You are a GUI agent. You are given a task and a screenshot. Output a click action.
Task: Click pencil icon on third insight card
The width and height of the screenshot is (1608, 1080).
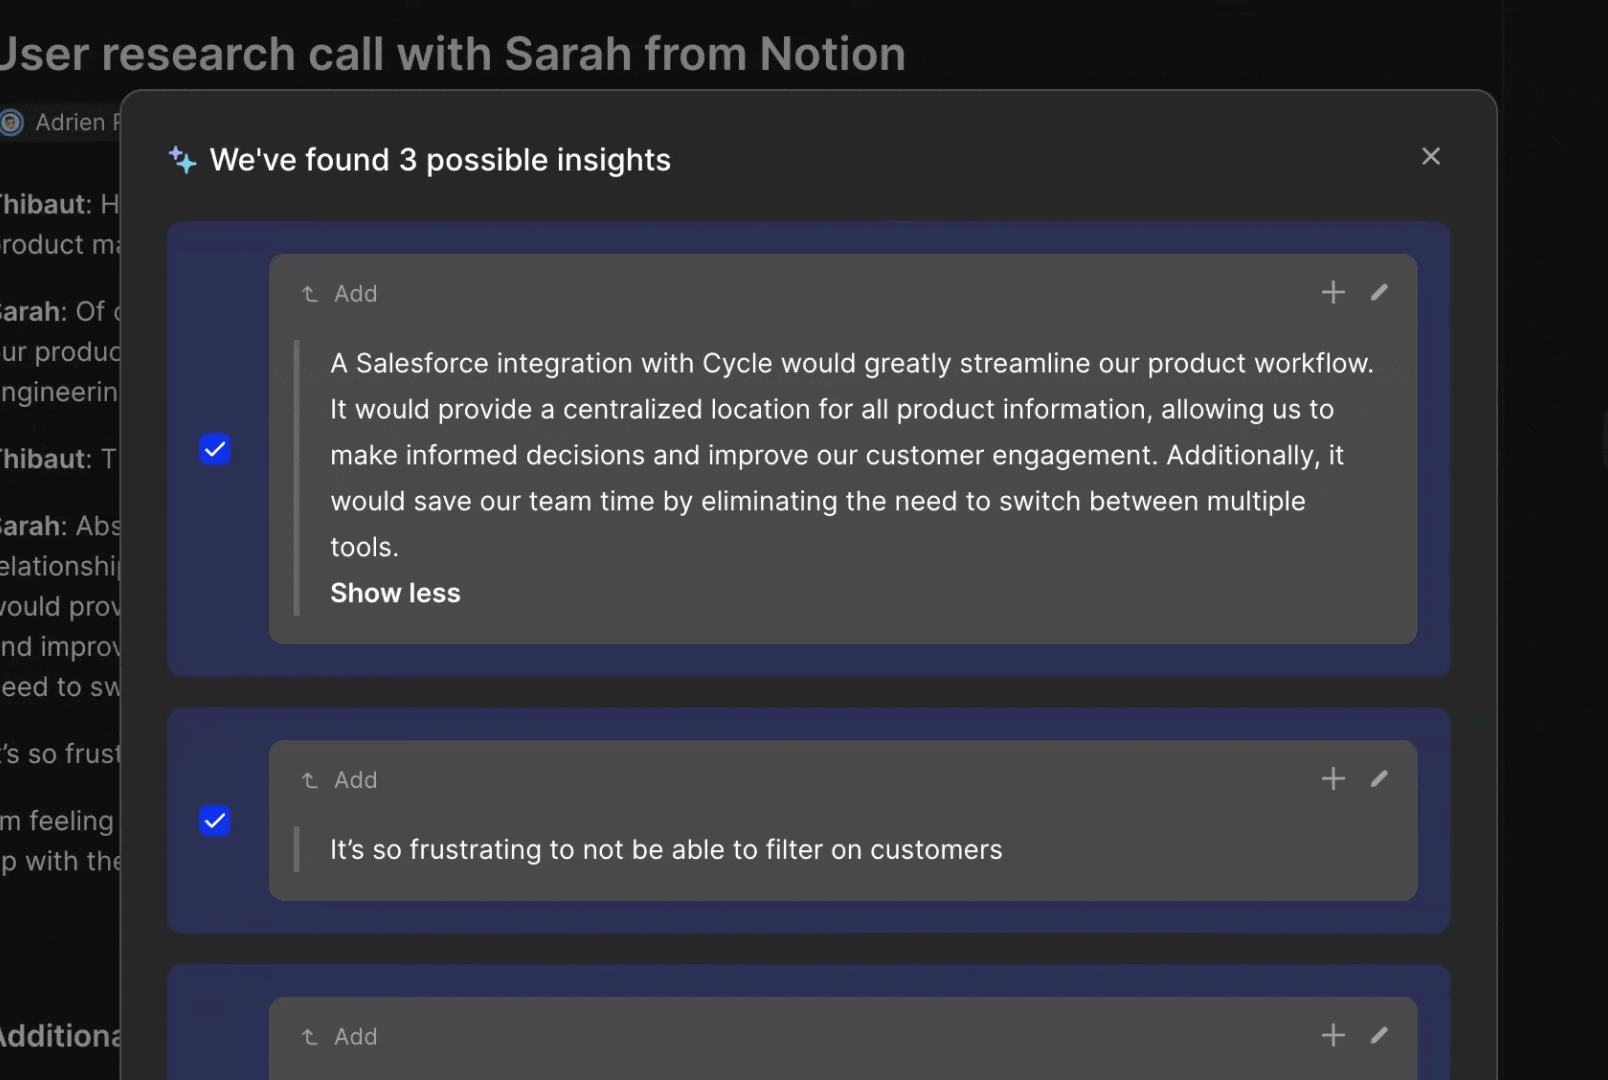coord(1379,1035)
